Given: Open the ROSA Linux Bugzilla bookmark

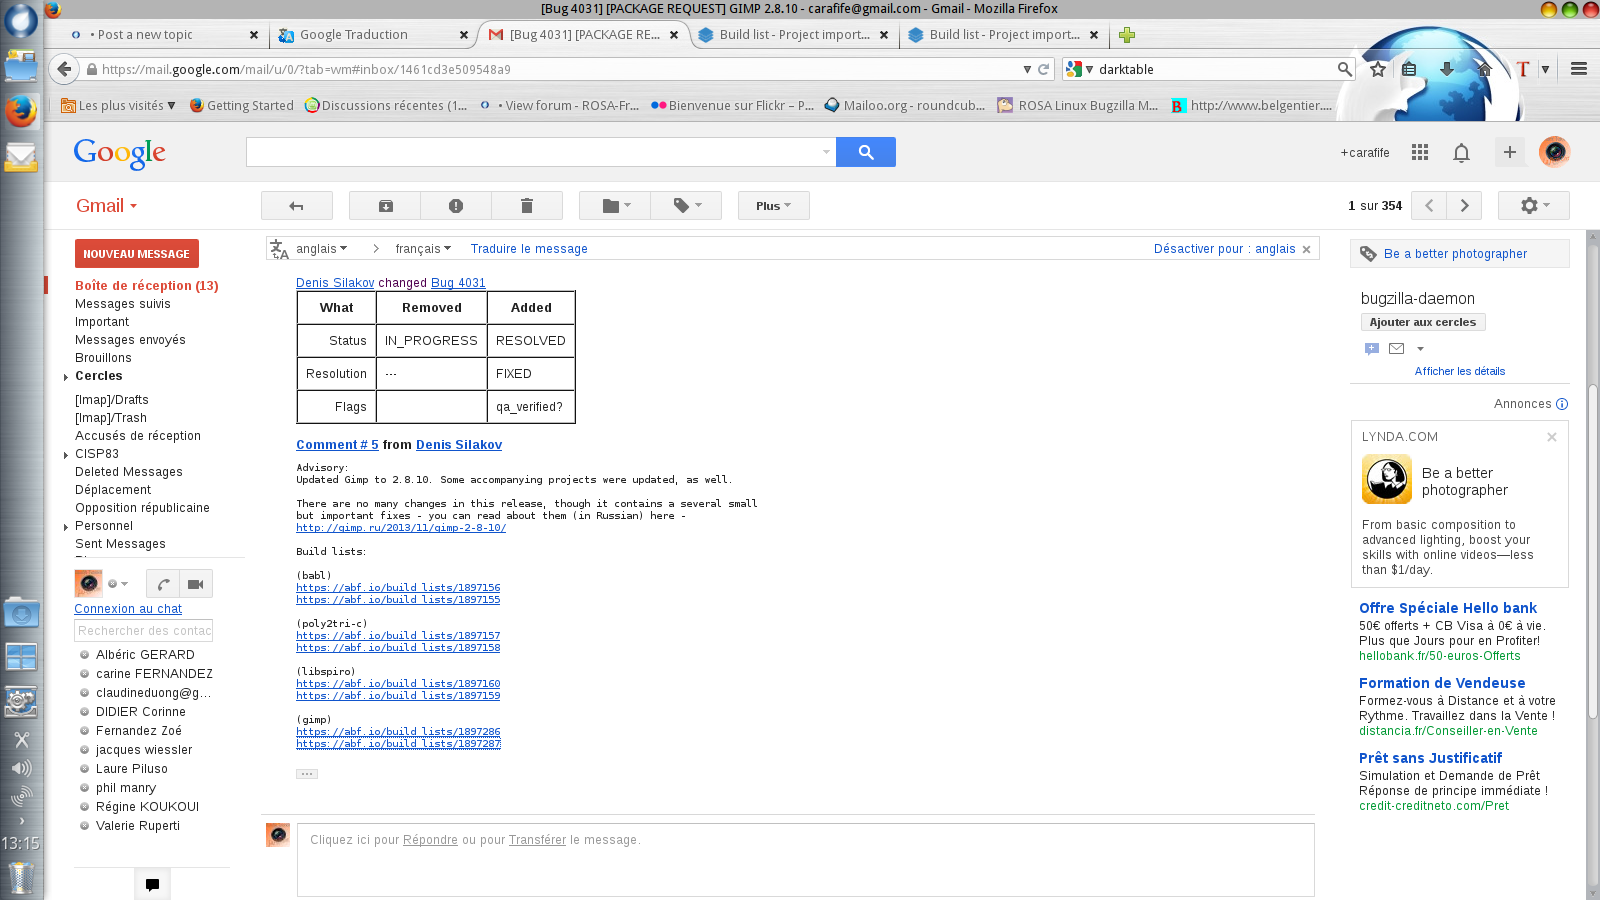Looking at the screenshot, I should coord(1078,105).
